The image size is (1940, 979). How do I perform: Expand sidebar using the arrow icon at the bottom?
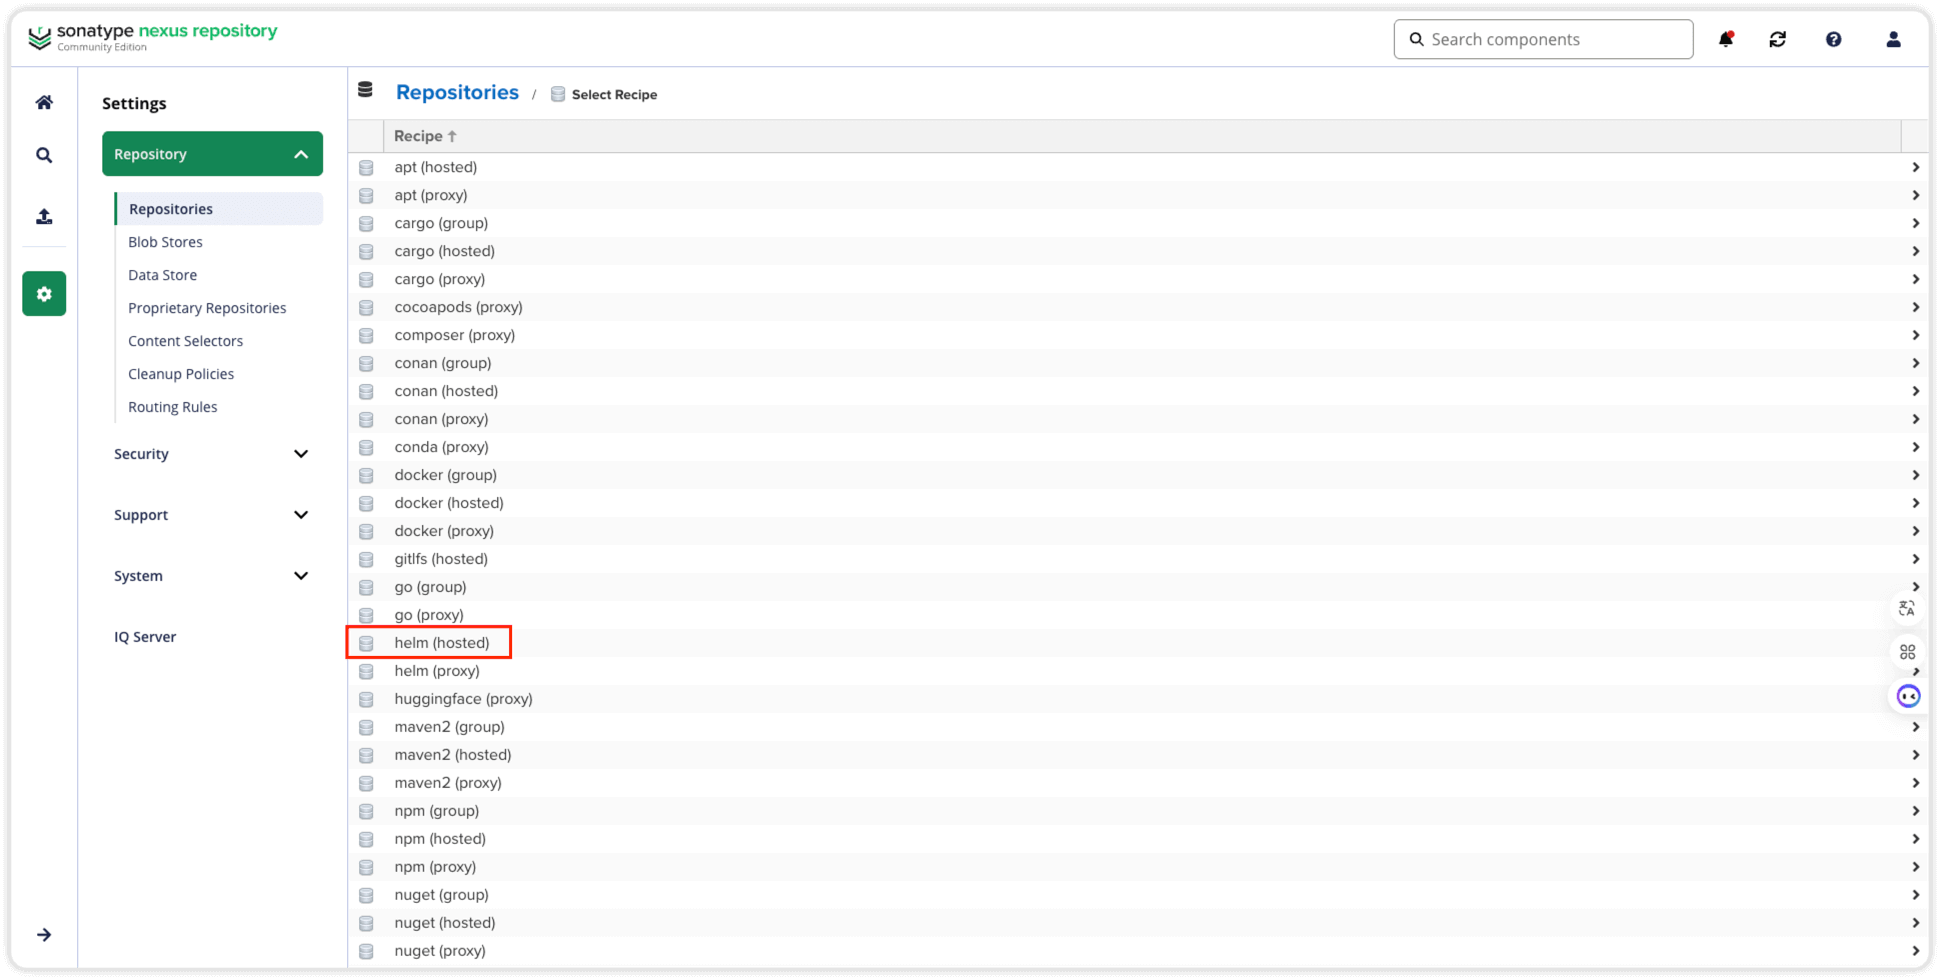(x=44, y=935)
